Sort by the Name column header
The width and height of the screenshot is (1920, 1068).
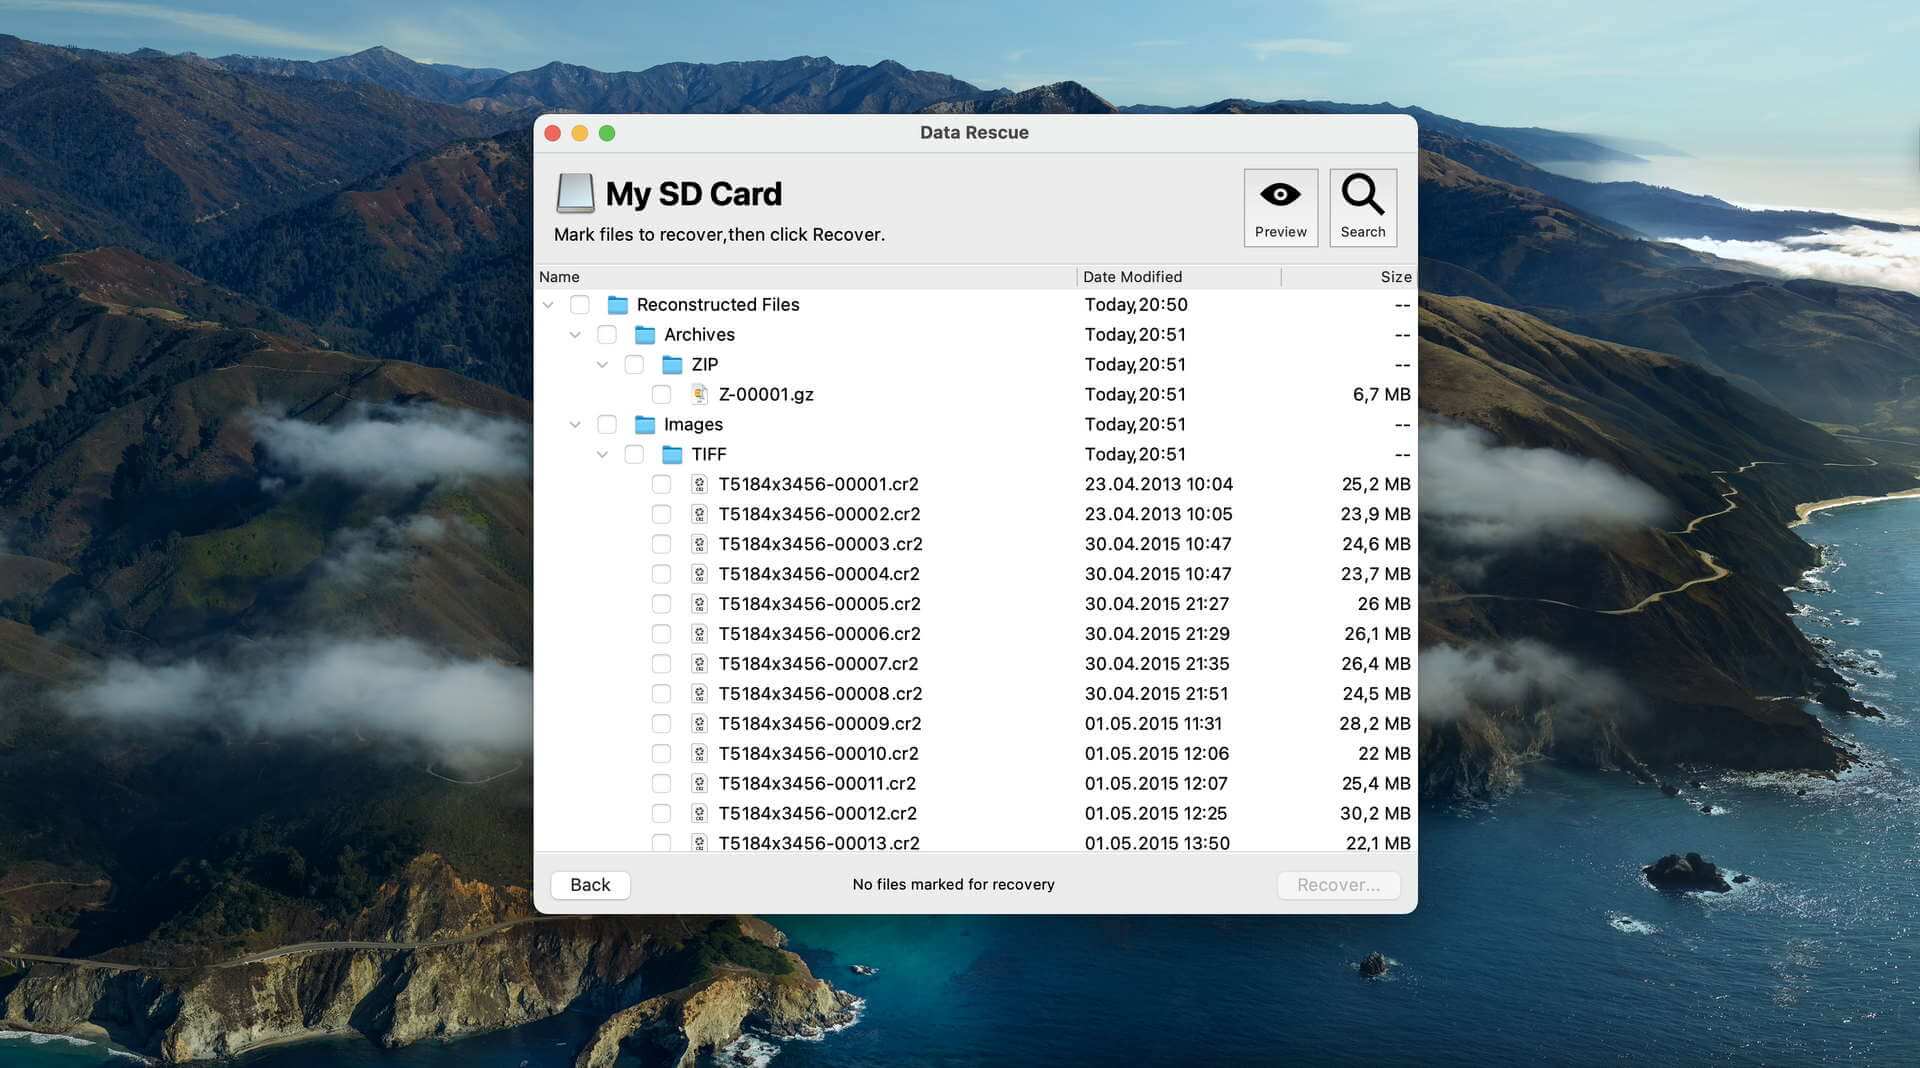tap(806, 277)
